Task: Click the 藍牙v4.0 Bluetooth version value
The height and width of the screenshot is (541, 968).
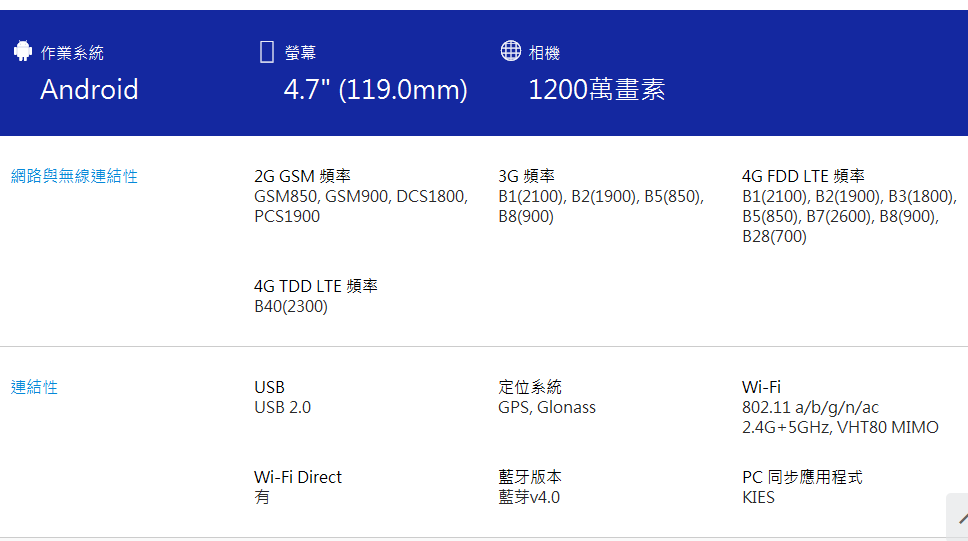Action: [529, 497]
